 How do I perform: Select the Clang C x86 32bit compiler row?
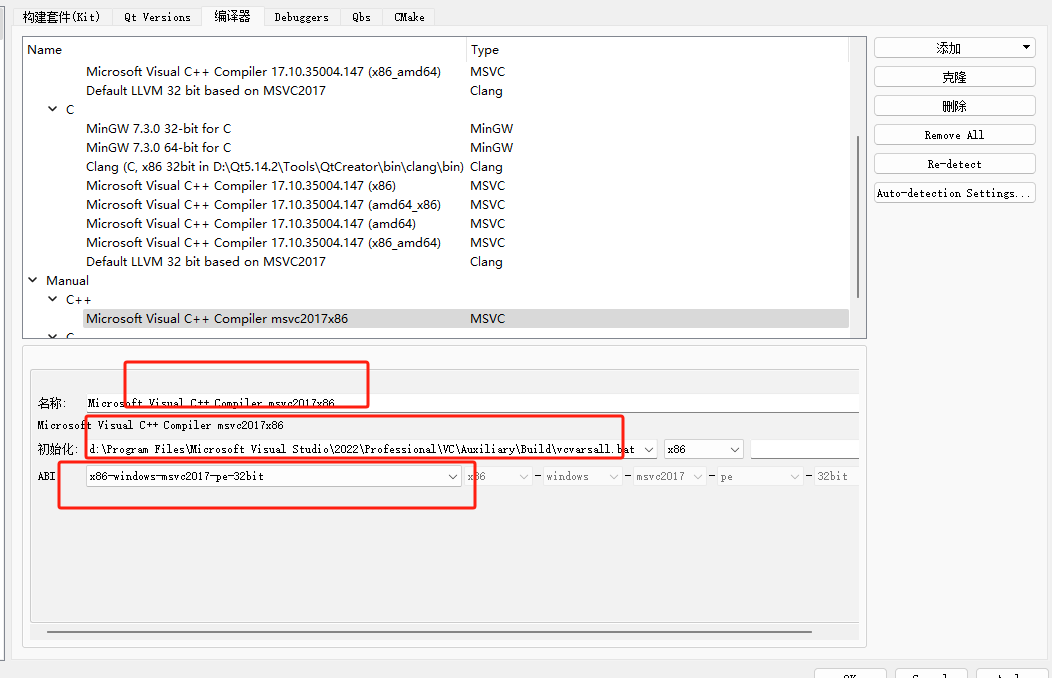[274, 166]
